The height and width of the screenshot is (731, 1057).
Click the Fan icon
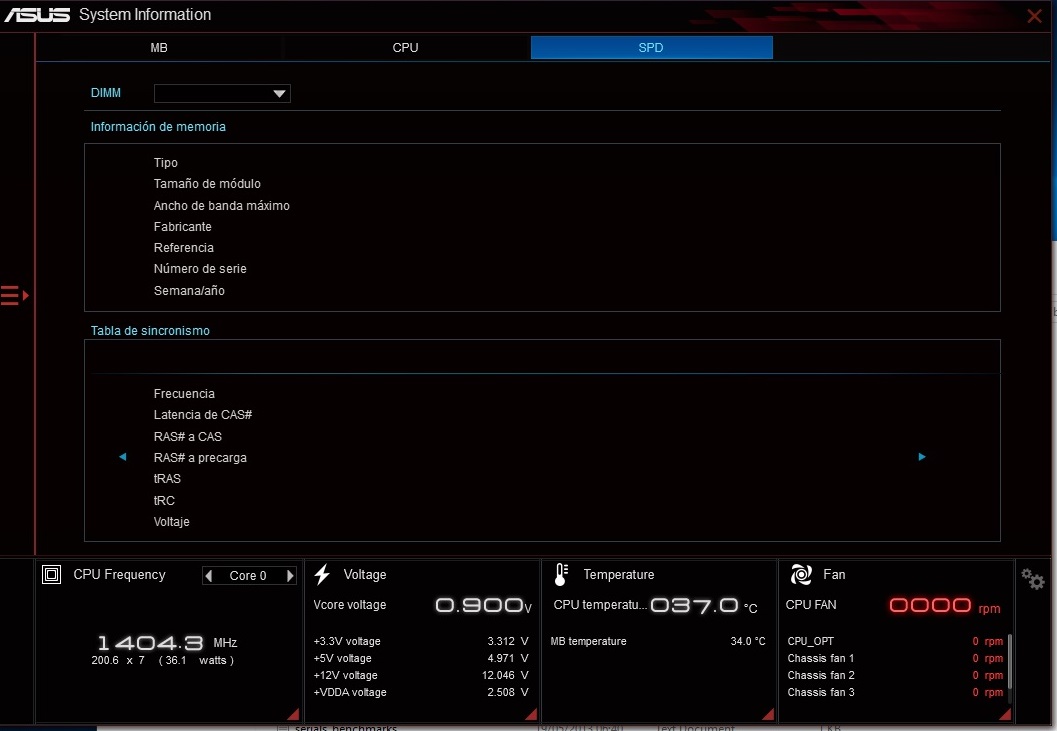coord(801,574)
